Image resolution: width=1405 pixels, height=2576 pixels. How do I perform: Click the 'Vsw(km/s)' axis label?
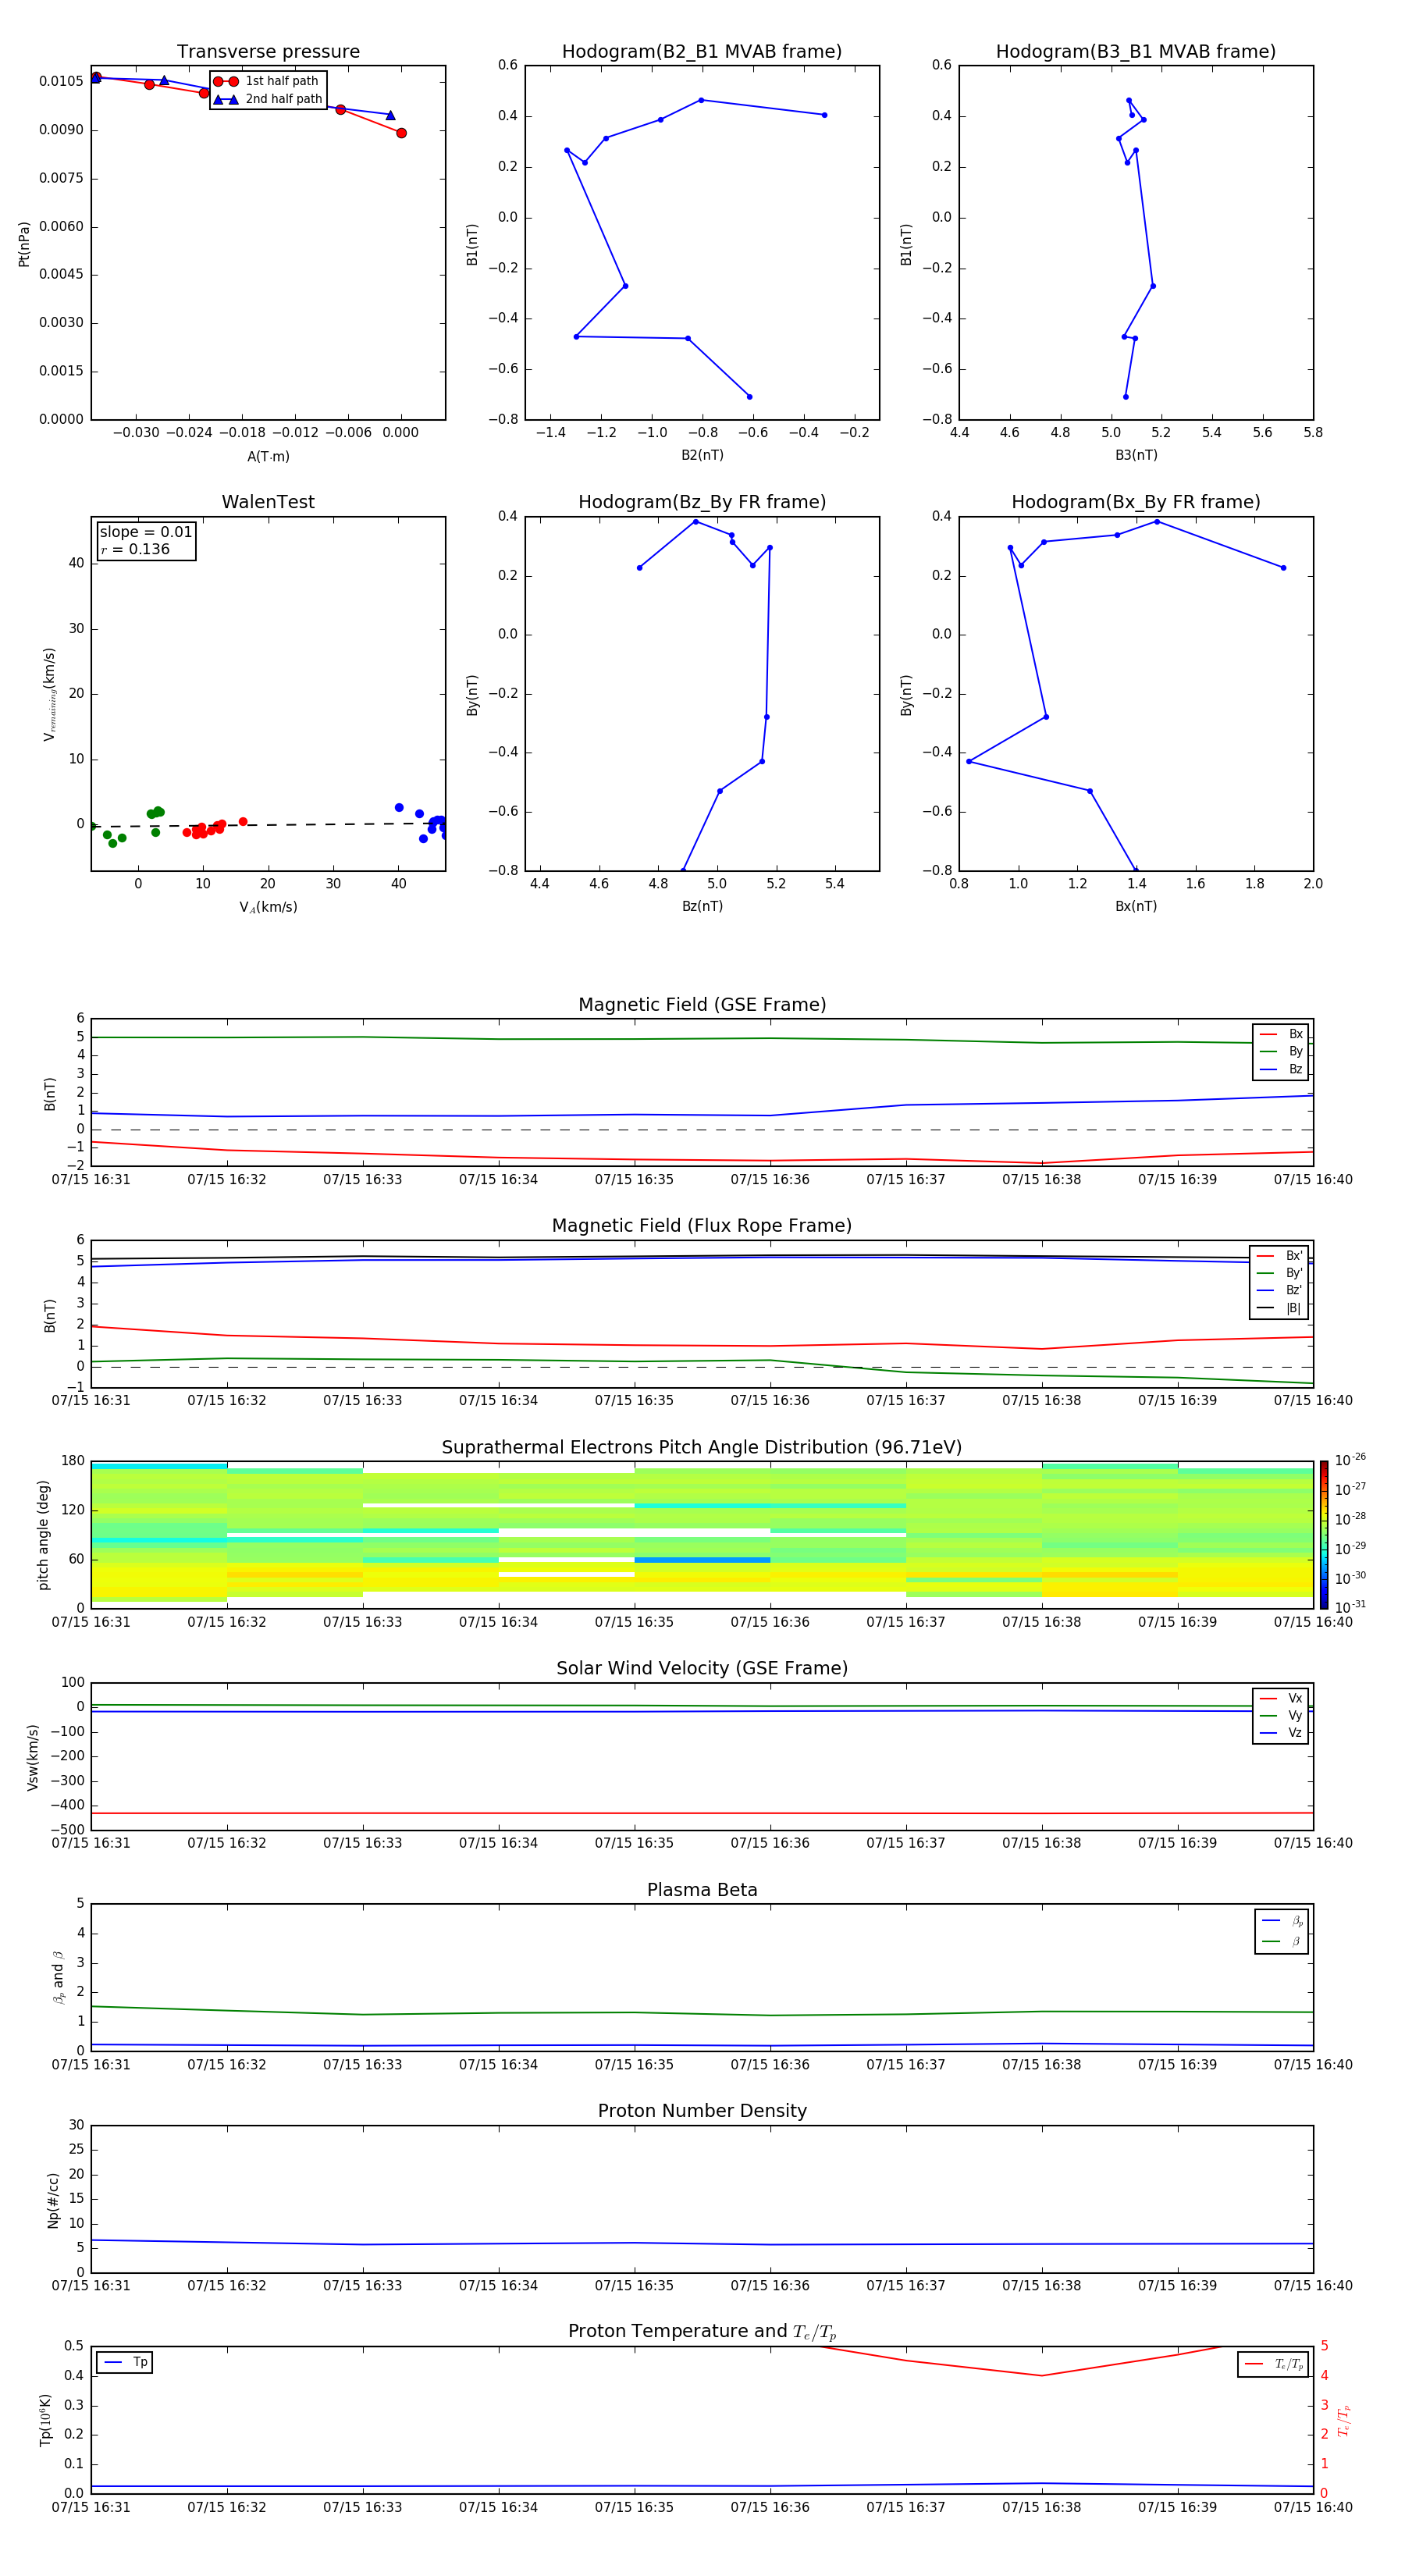(33, 1756)
